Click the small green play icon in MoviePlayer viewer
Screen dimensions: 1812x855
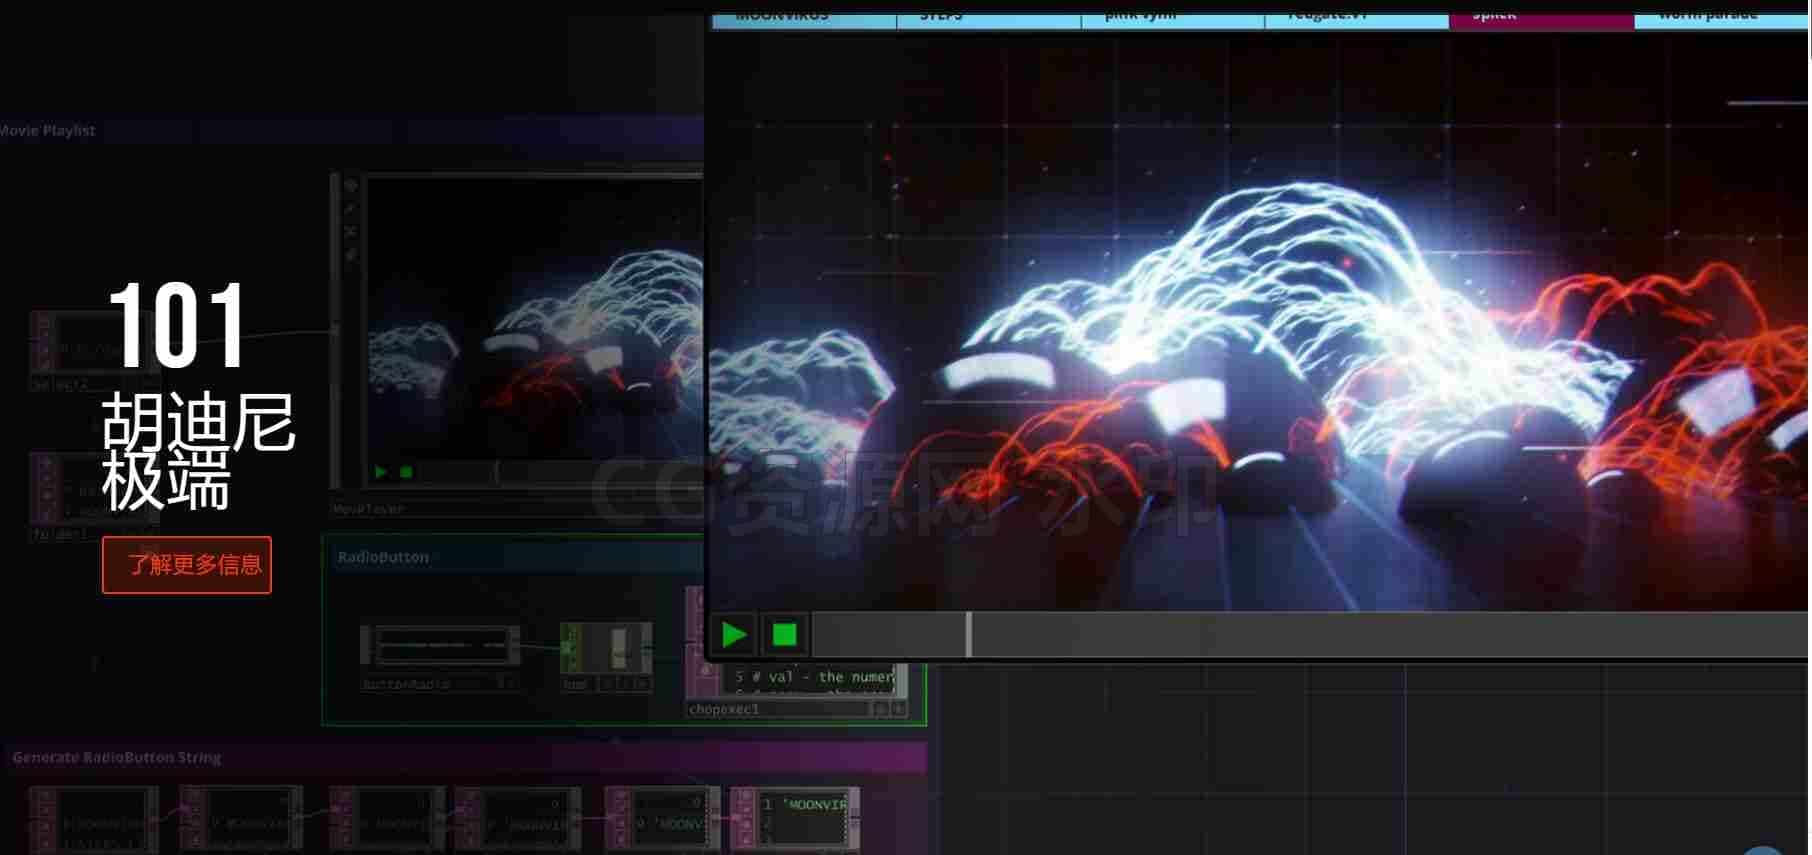(380, 472)
